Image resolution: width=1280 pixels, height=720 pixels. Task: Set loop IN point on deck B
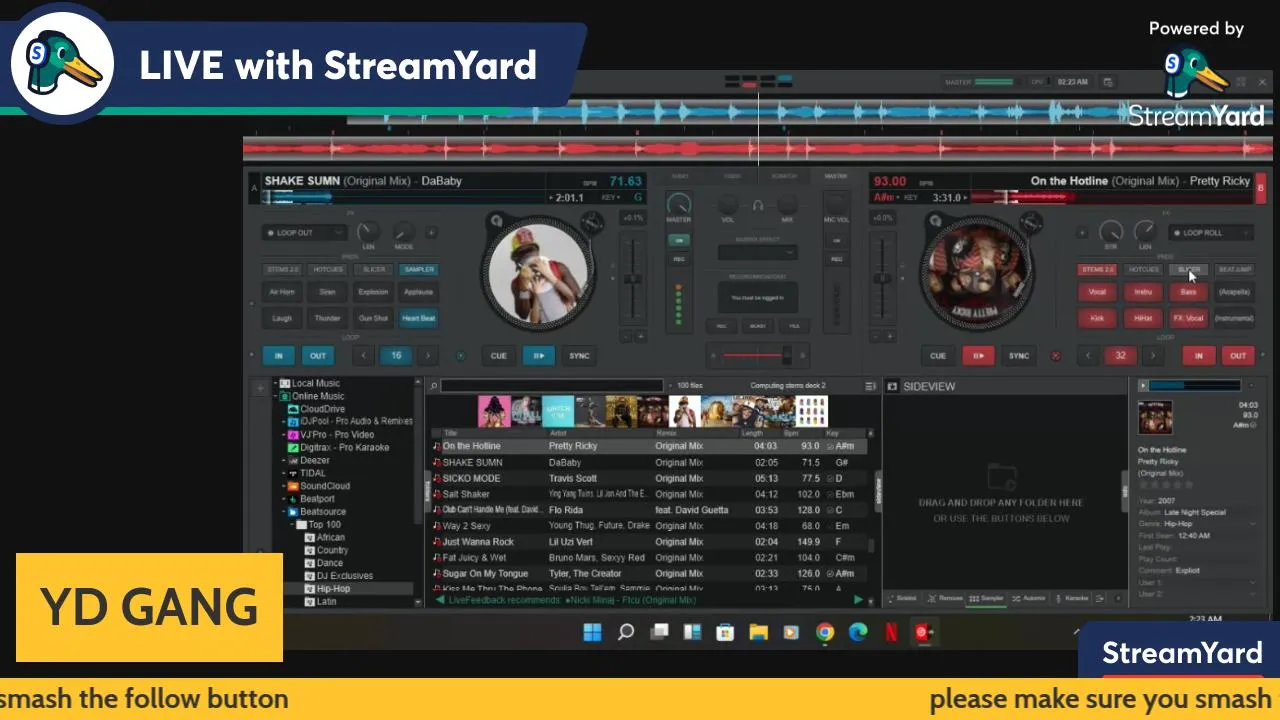click(1198, 355)
